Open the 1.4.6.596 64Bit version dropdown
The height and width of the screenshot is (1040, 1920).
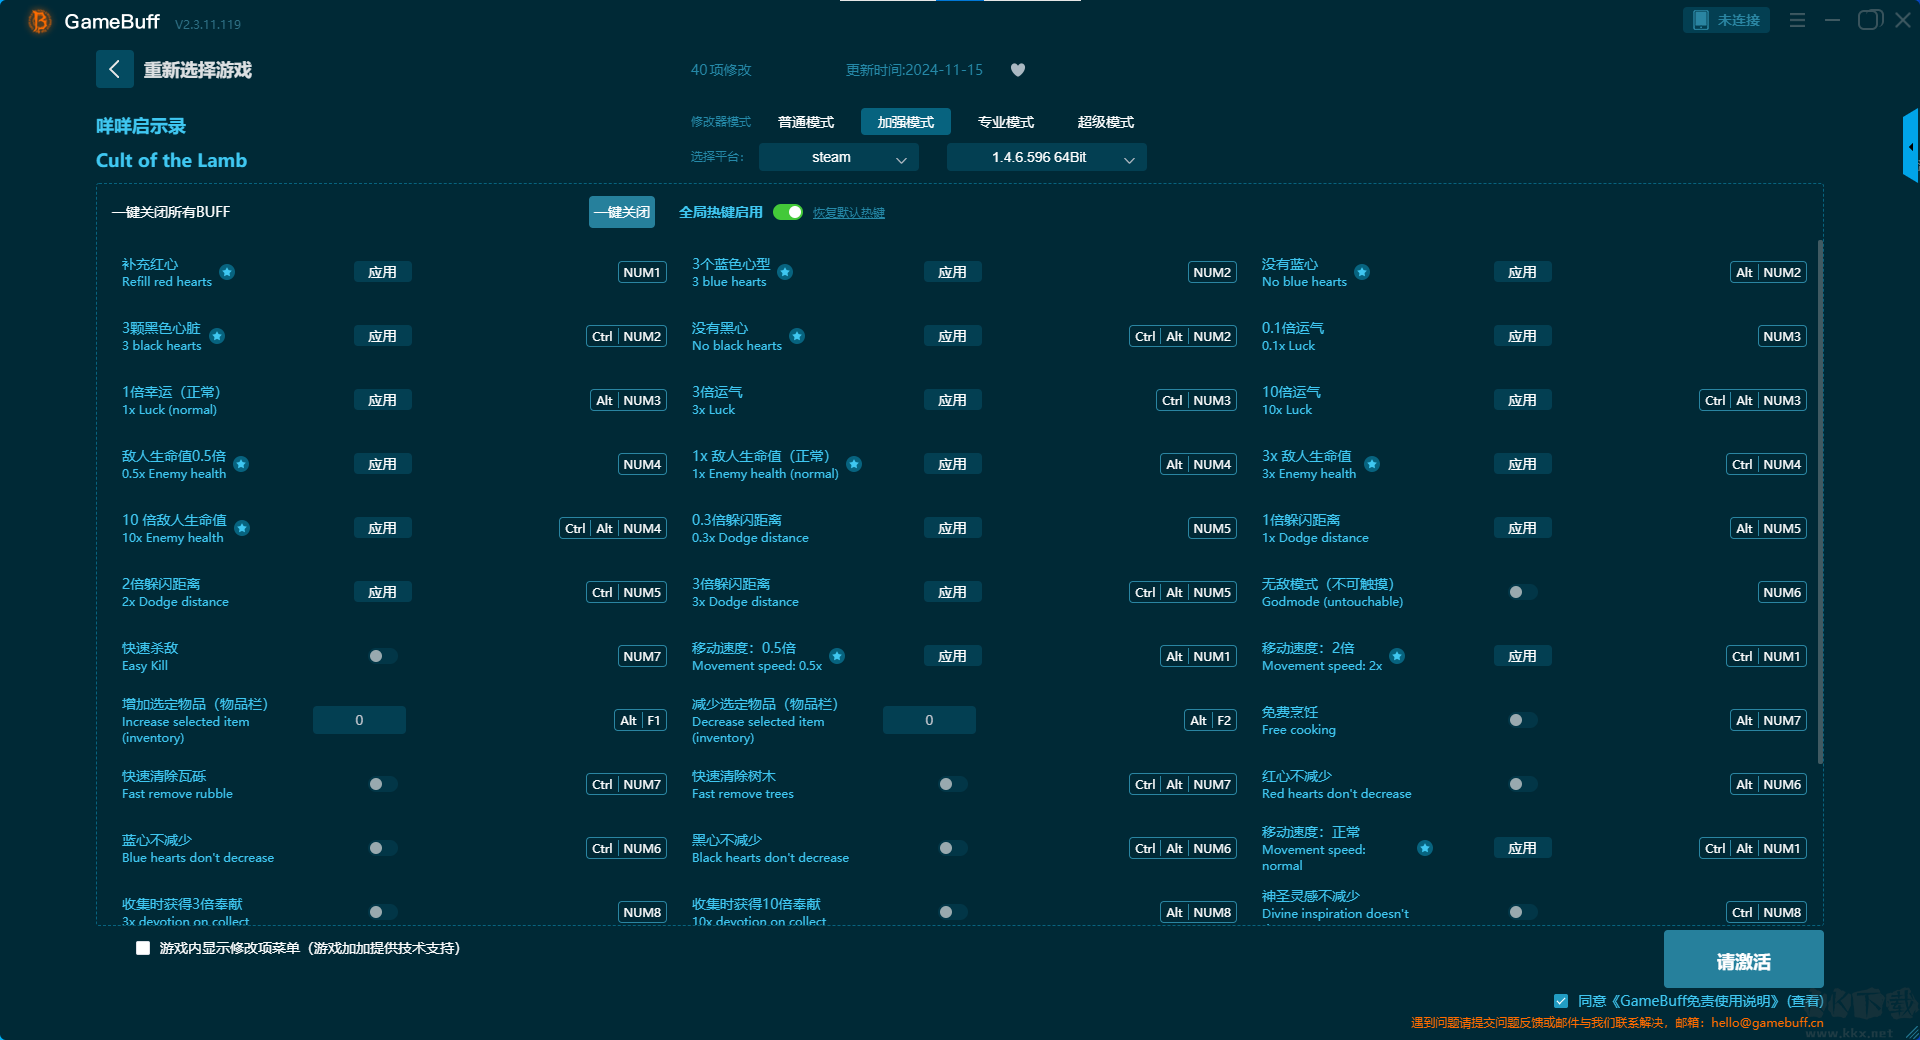pyautogui.click(x=1046, y=157)
